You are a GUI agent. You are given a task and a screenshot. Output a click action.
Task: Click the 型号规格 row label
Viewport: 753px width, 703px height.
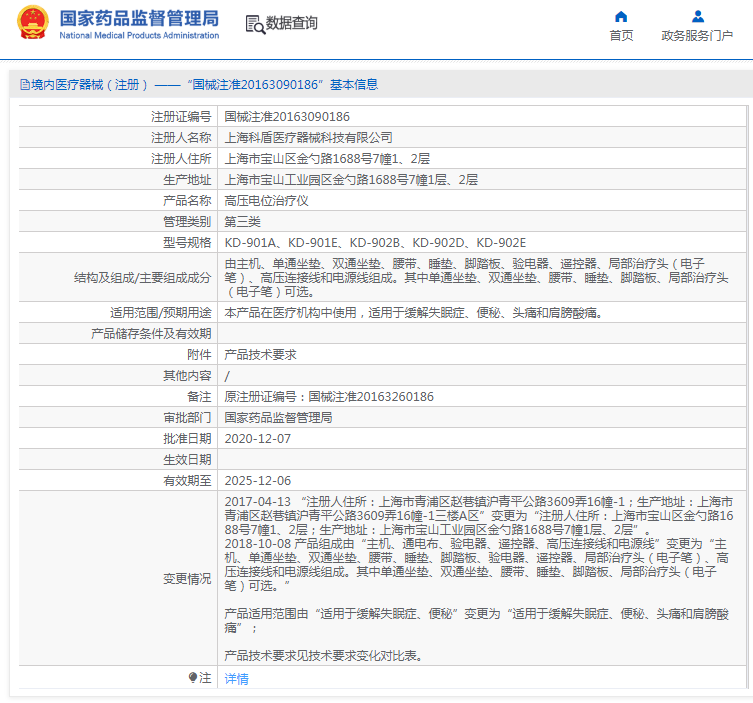[x=187, y=243]
